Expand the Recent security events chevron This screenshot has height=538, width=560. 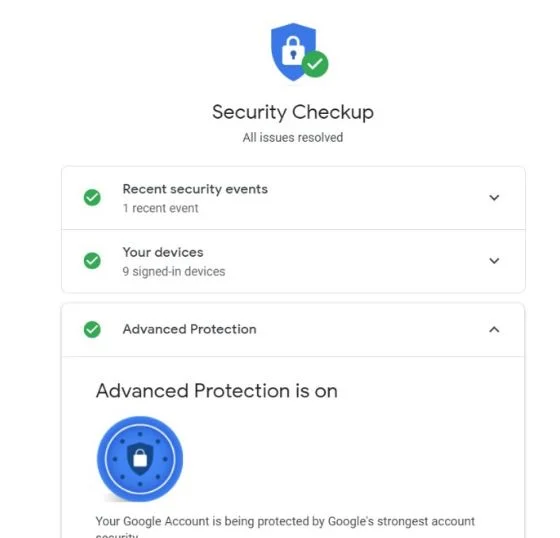[x=494, y=198]
